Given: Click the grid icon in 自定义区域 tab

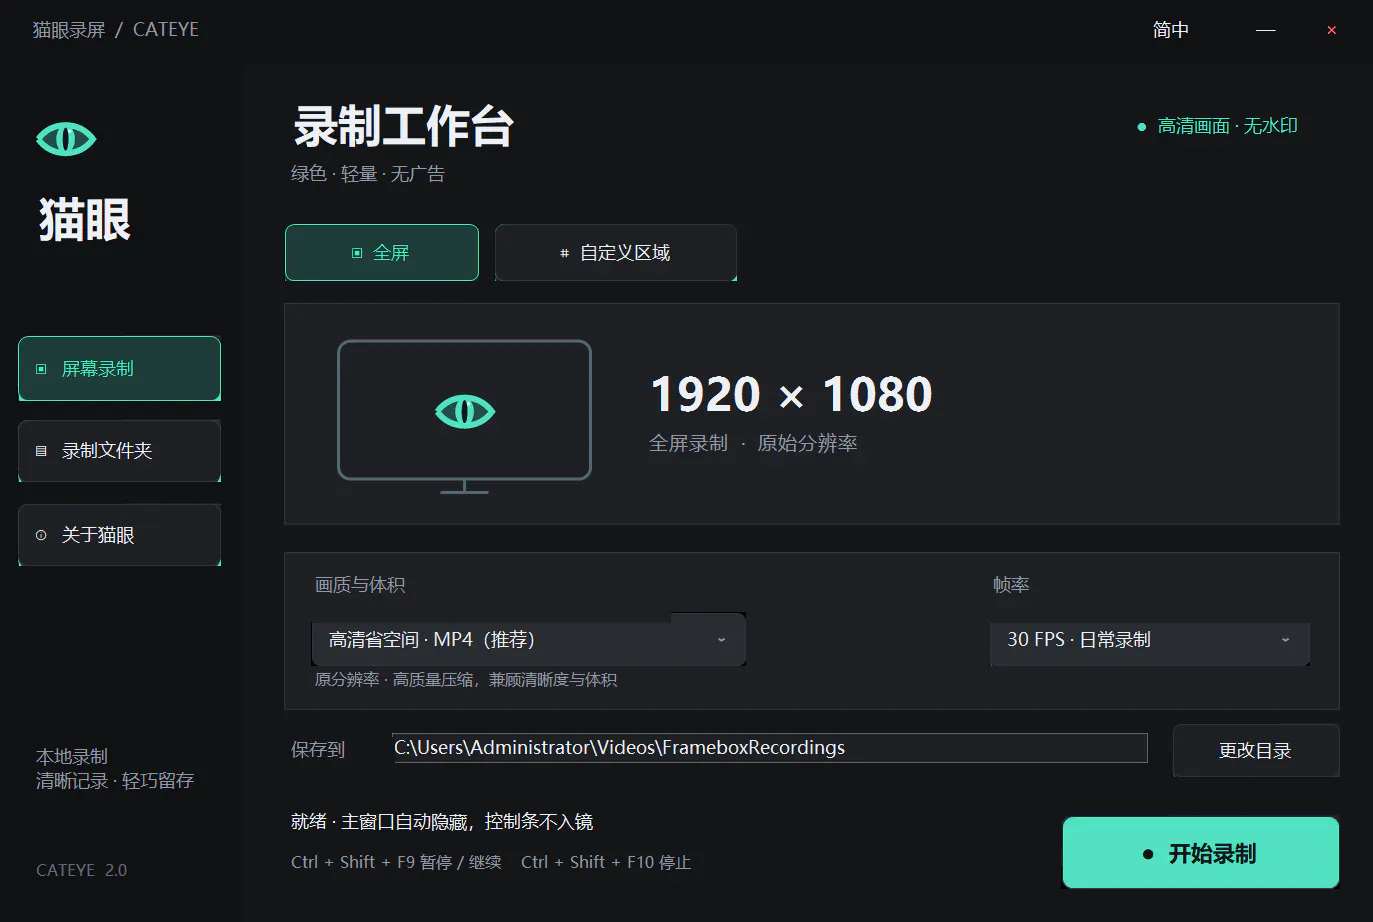Looking at the screenshot, I should [x=564, y=253].
